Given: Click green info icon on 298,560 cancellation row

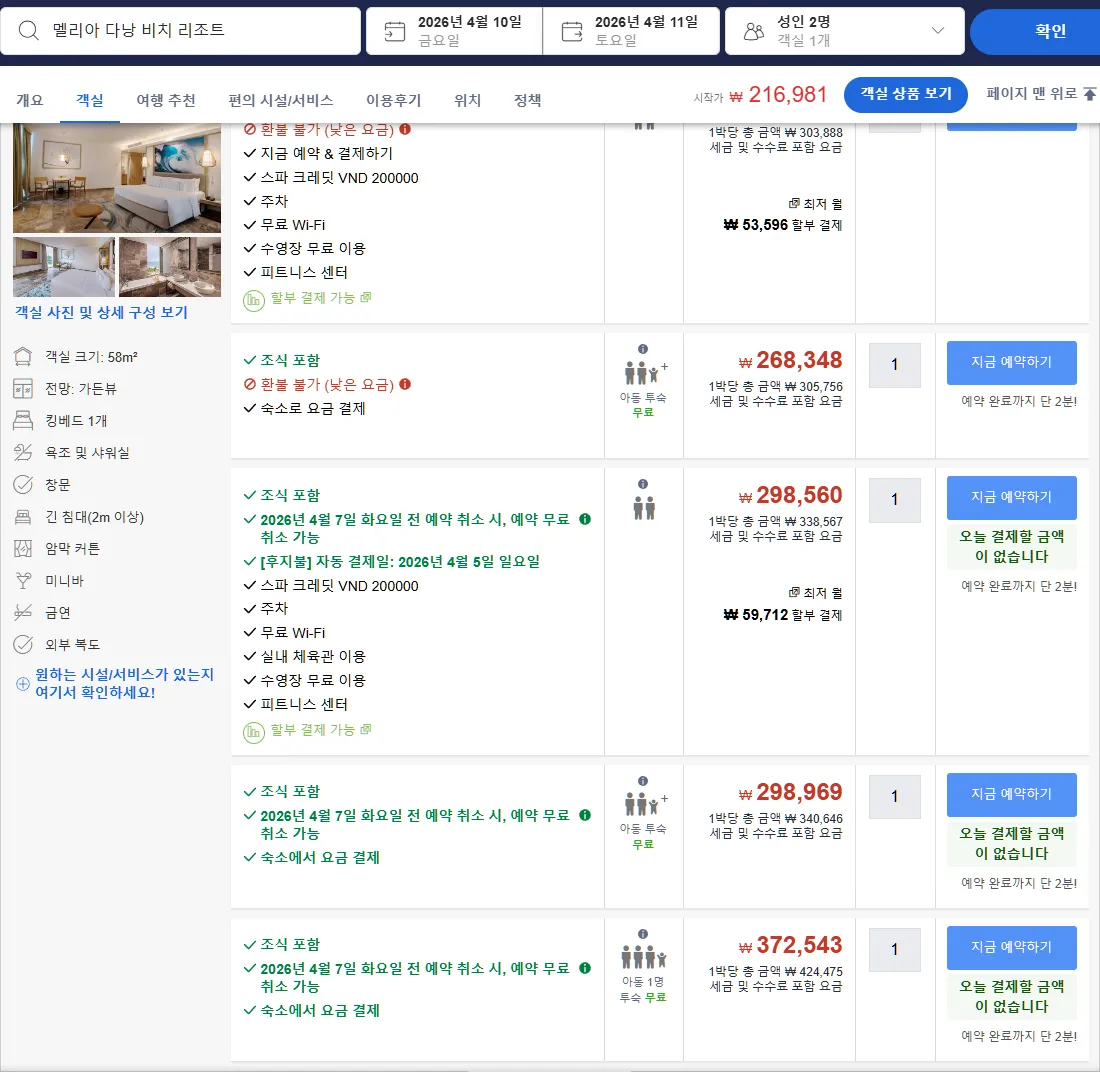Looking at the screenshot, I should pos(585,519).
